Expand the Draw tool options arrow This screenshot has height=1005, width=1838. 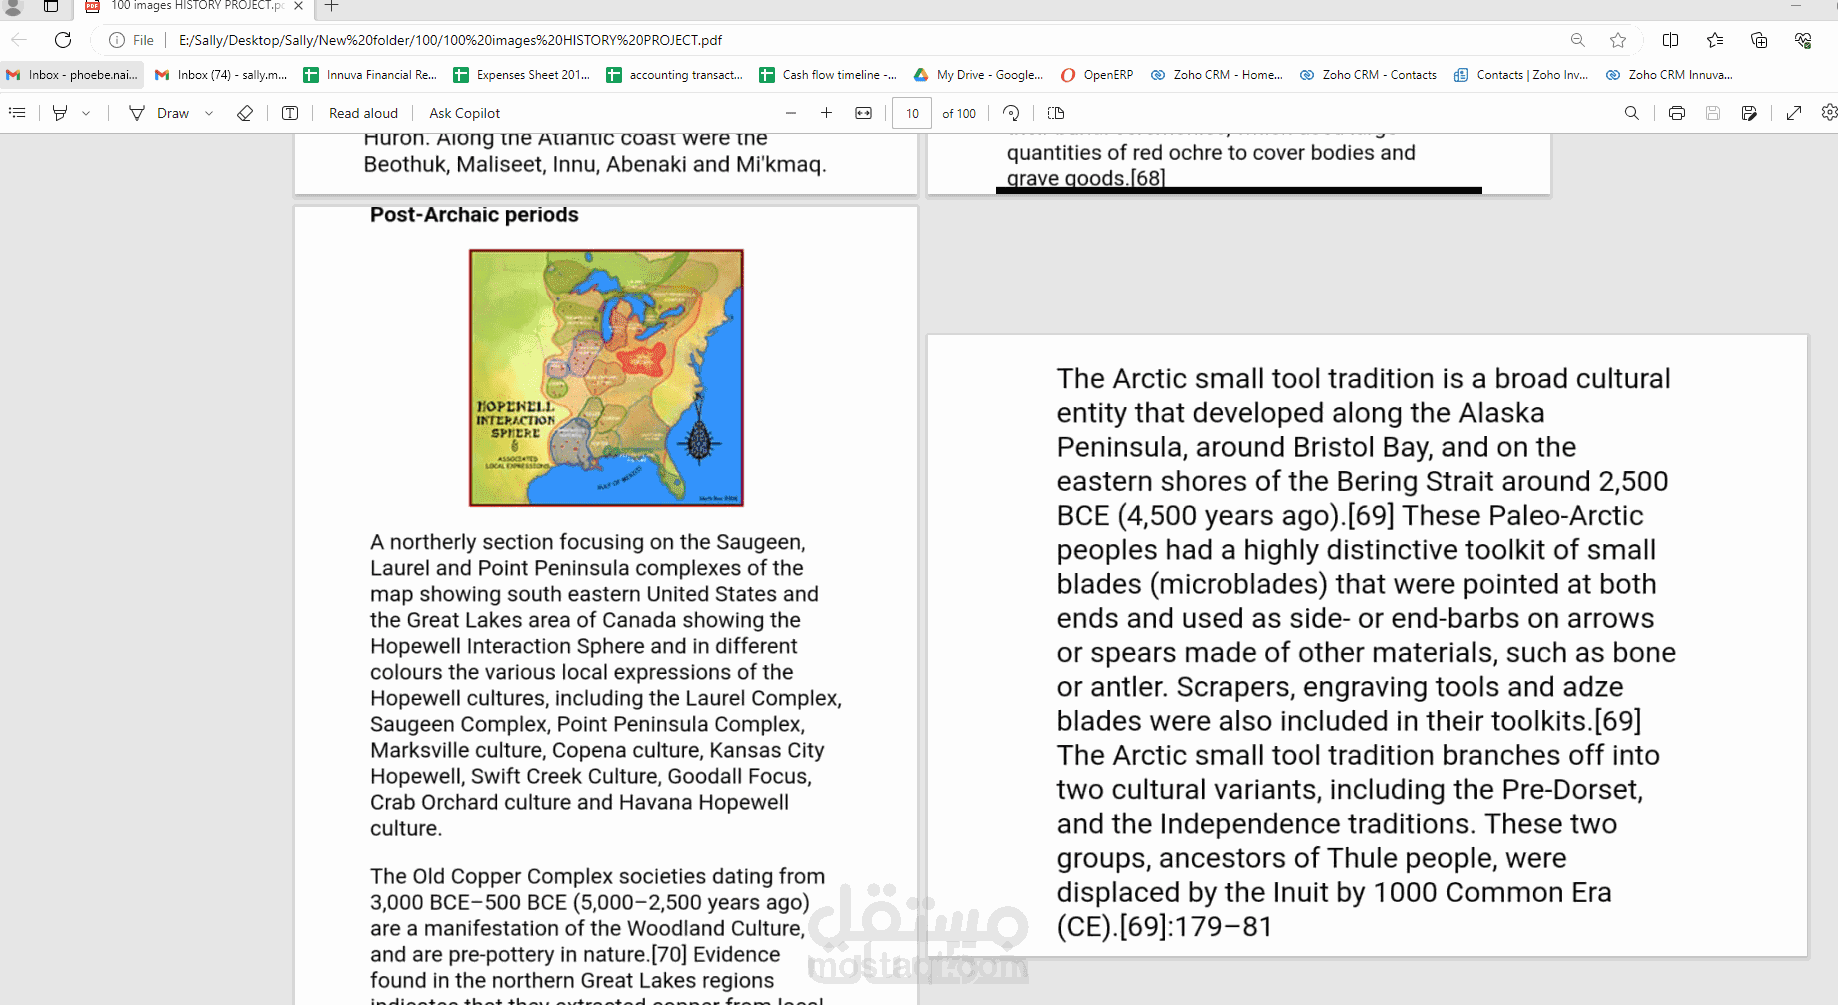209,113
